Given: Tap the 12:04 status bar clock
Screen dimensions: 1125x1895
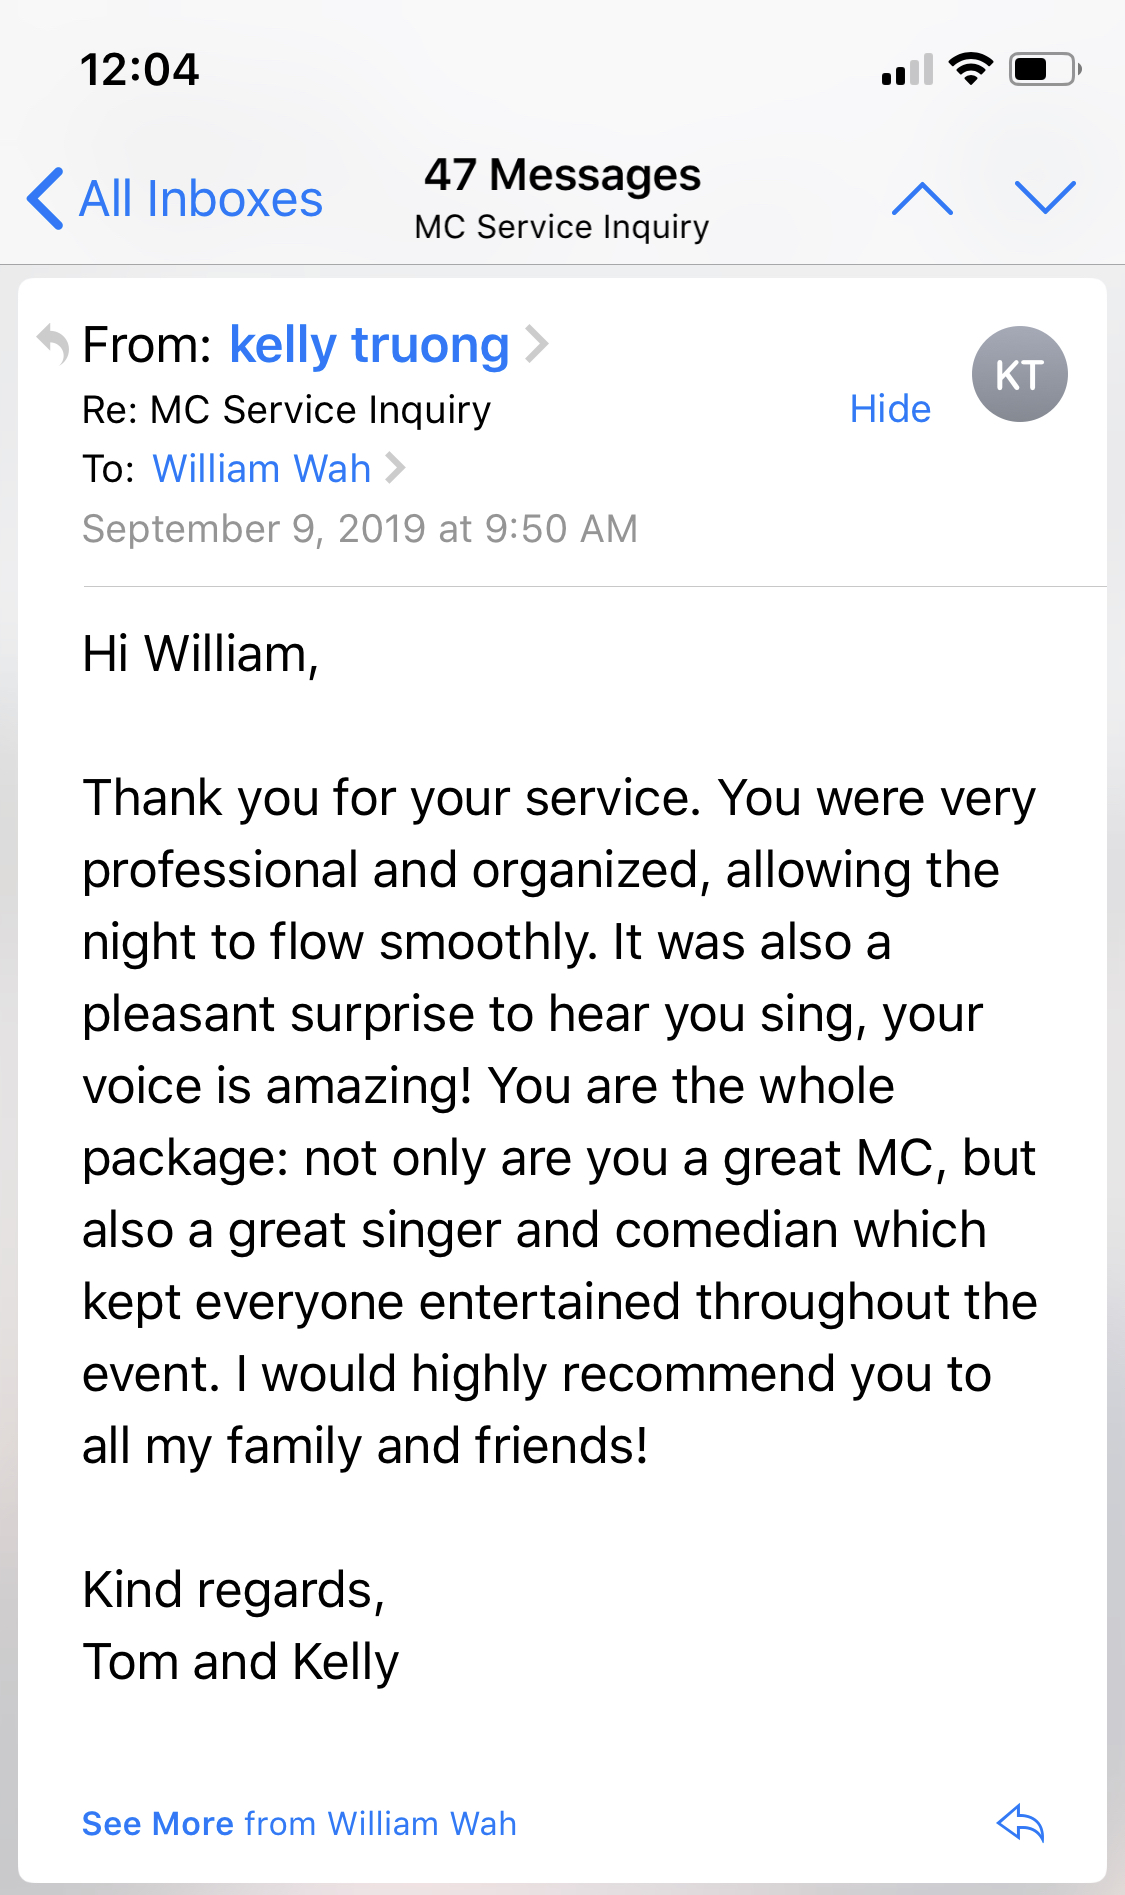Looking at the screenshot, I should (x=140, y=70).
